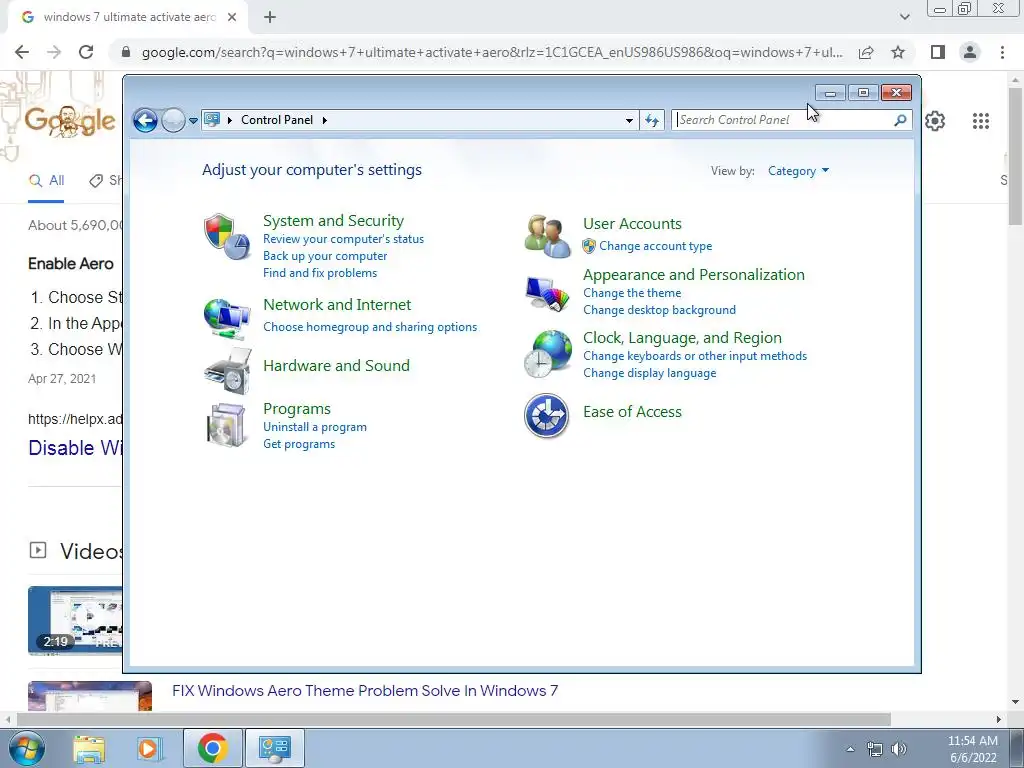Screen dimensions: 1024x768
Task: Open a new Chrome tab
Action: (270, 17)
